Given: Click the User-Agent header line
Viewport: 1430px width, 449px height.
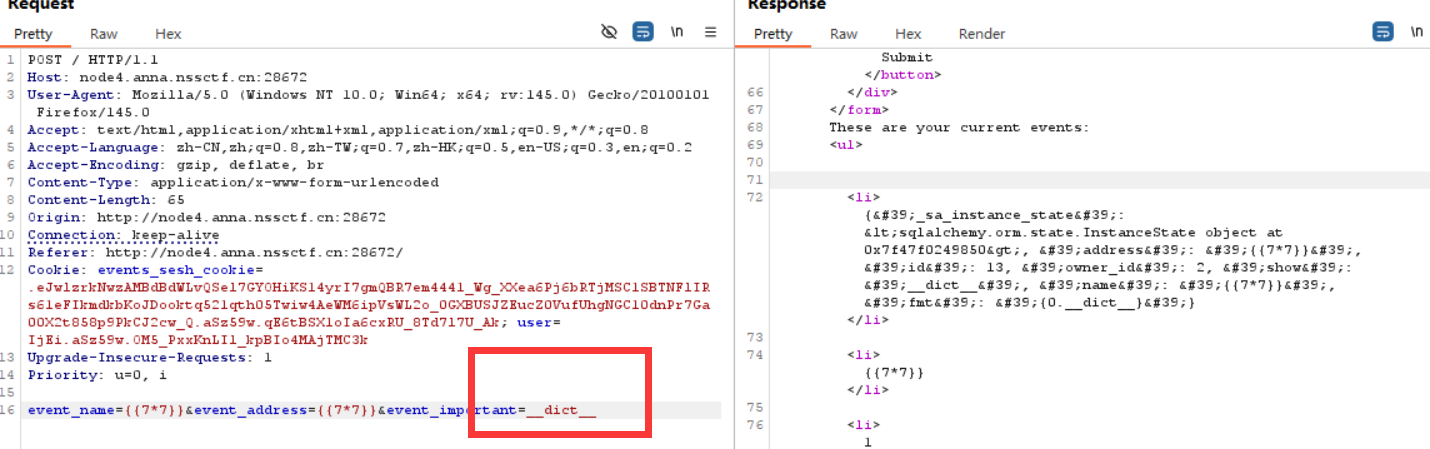Looking at the screenshot, I should coord(368,94).
